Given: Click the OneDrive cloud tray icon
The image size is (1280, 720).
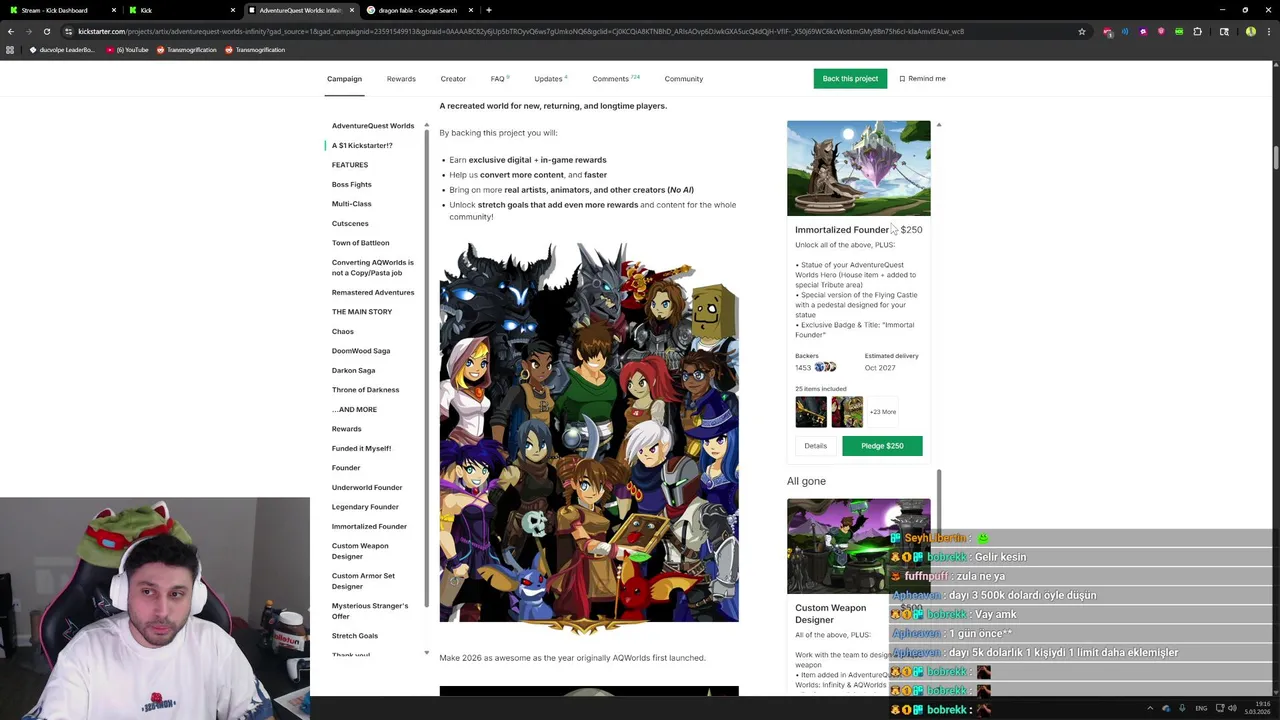Looking at the screenshot, I should coord(1166,708).
